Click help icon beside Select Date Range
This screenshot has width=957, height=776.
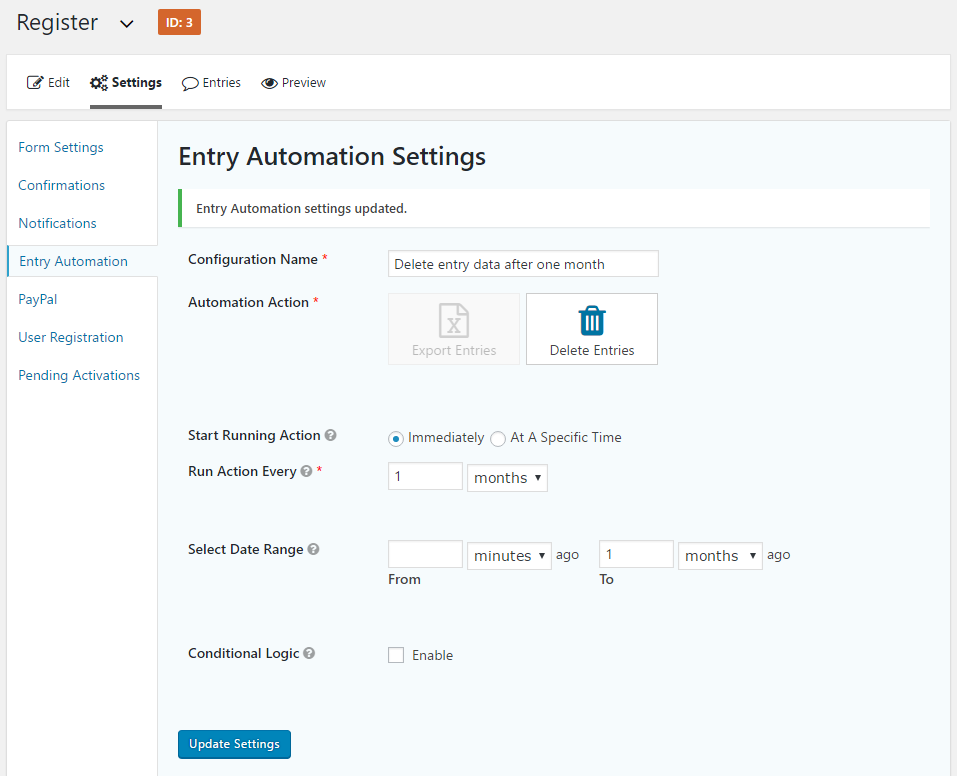point(314,550)
